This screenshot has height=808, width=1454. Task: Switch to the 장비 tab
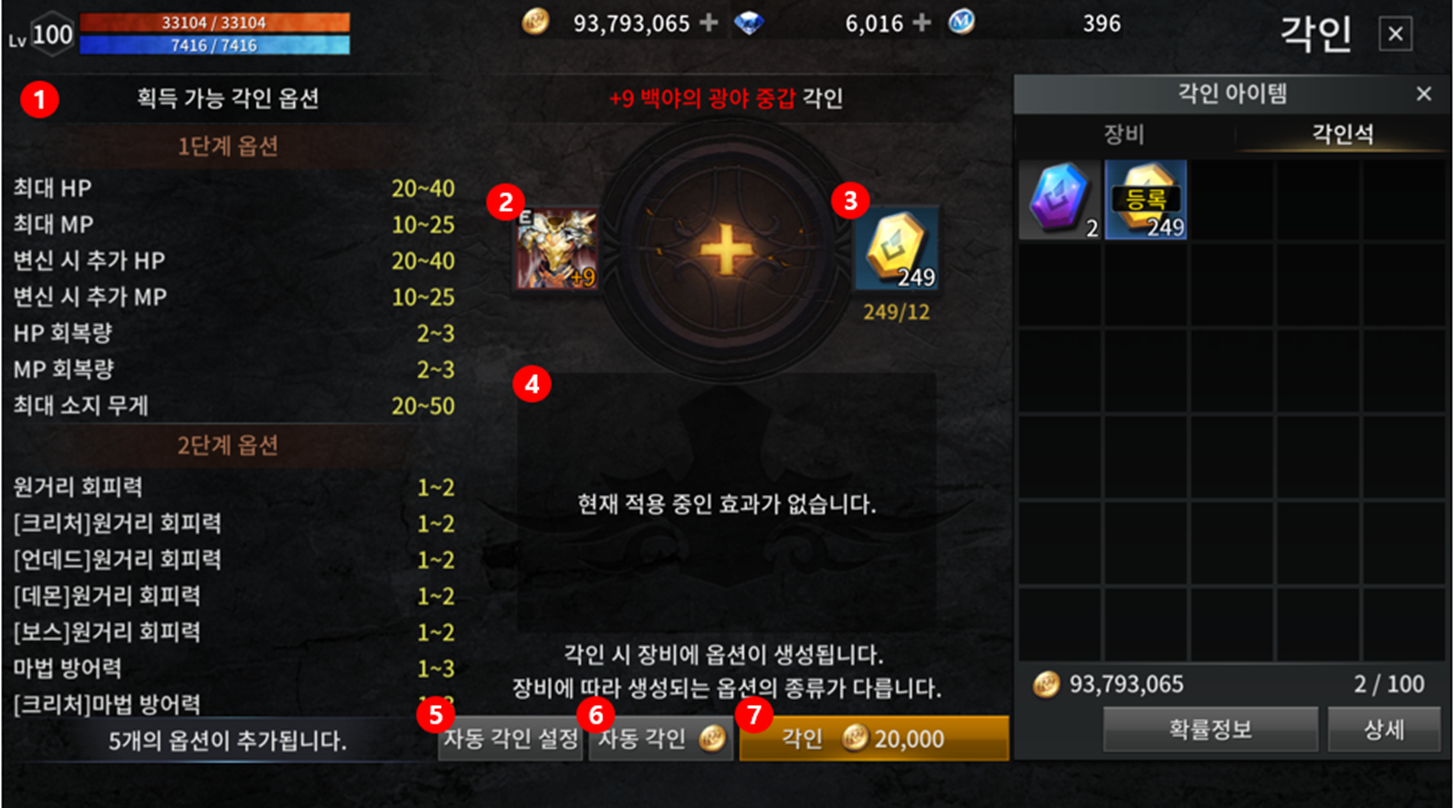click(1125, 135)
